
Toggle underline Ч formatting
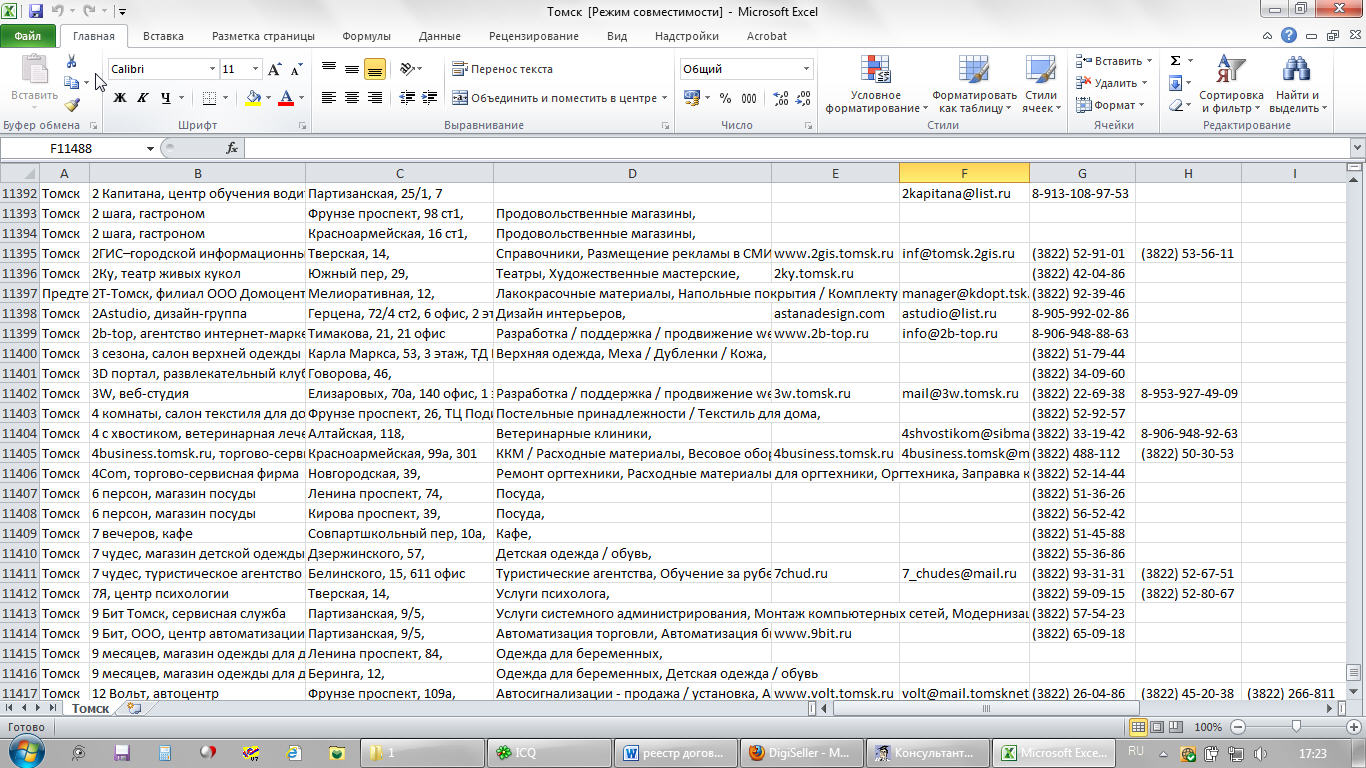click(x=165, y=98)
